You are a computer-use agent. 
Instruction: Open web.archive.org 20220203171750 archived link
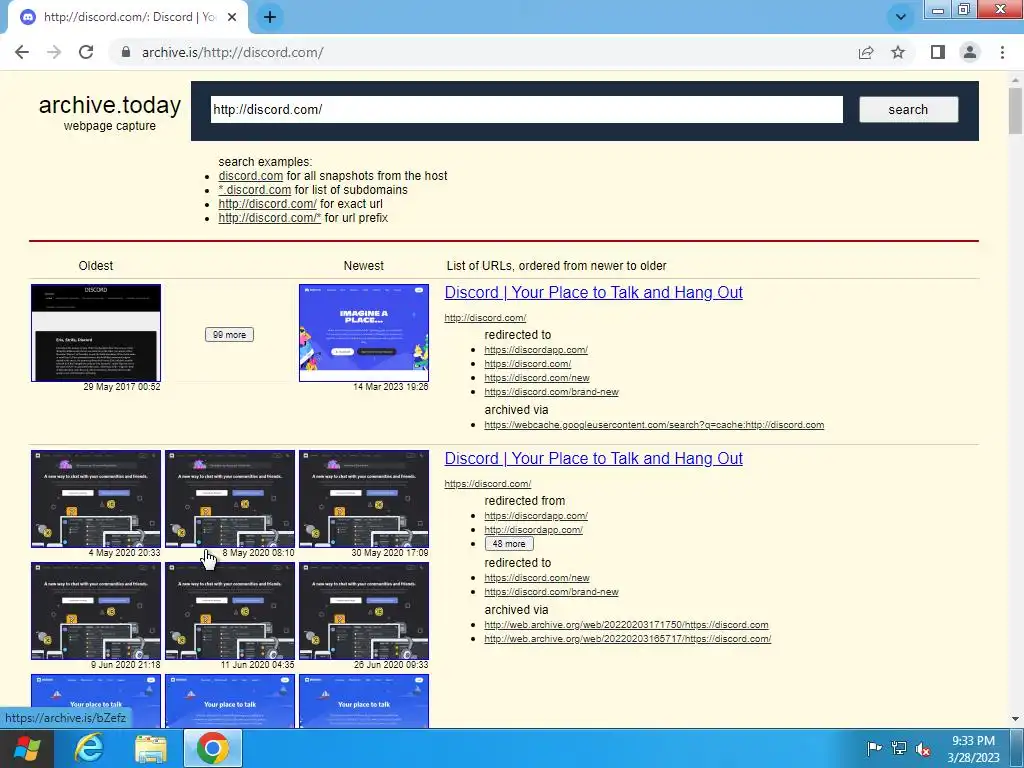(626, 625)
